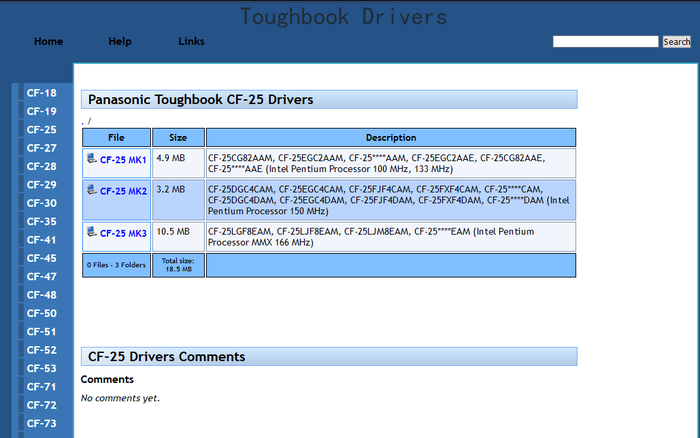Visit the CF-53 model link
The height and width of the screenshot is (438, 700).
42,368
